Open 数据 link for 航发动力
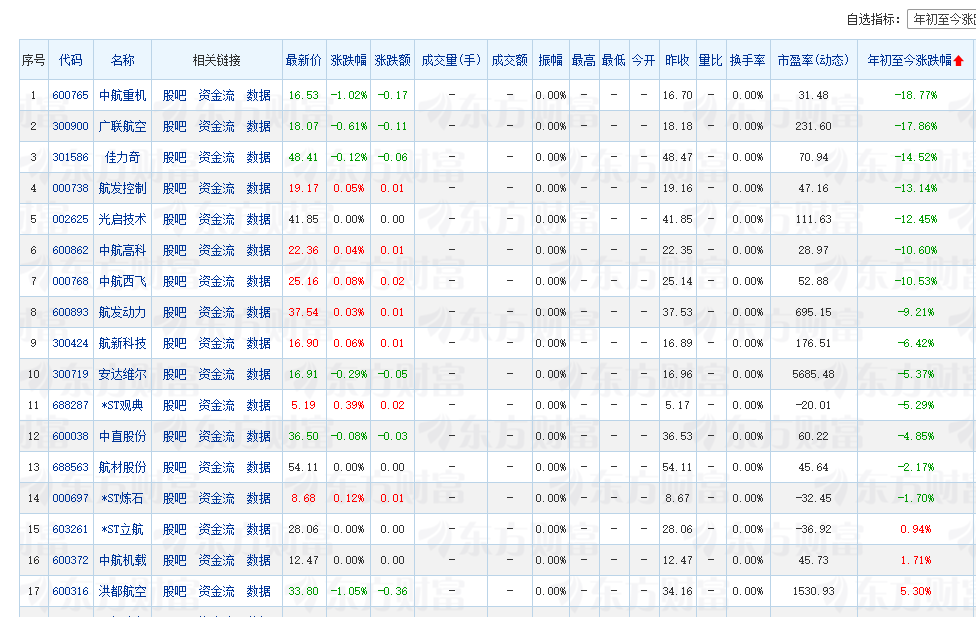The width and height of the screenshot is (976, 617). click(x=258, y=312)
